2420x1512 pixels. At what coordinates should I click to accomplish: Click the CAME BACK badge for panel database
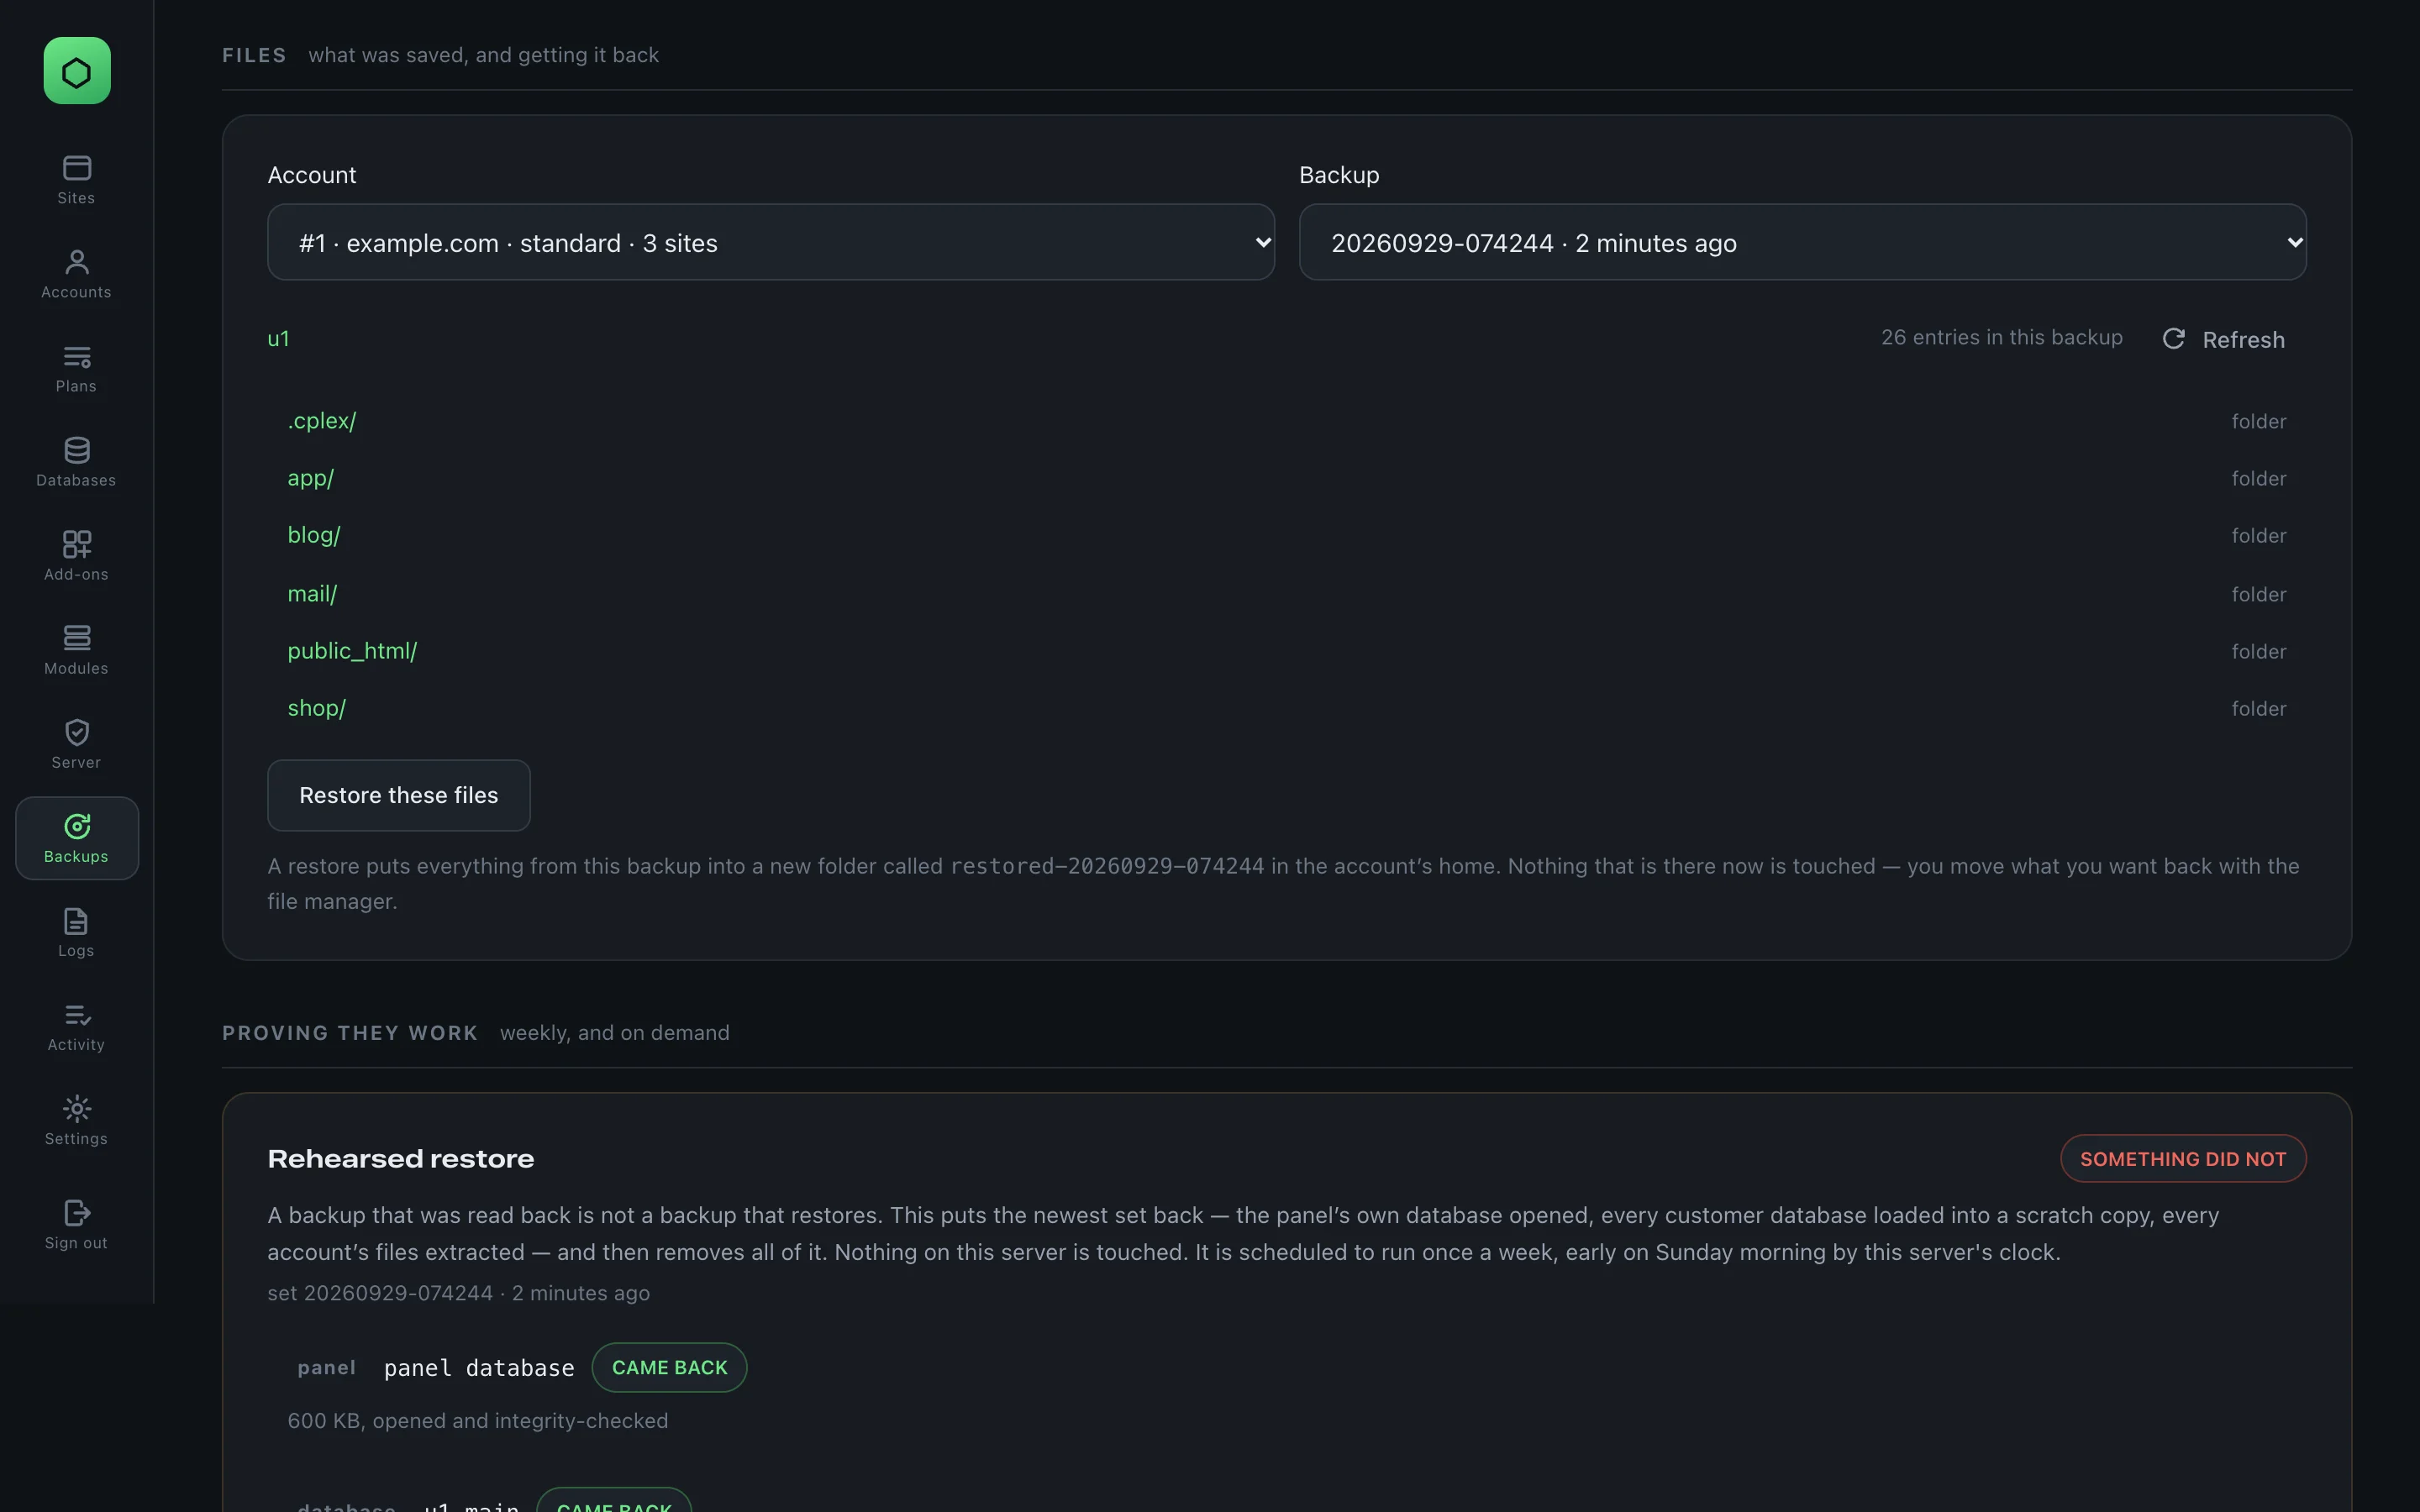(670, 1367)
